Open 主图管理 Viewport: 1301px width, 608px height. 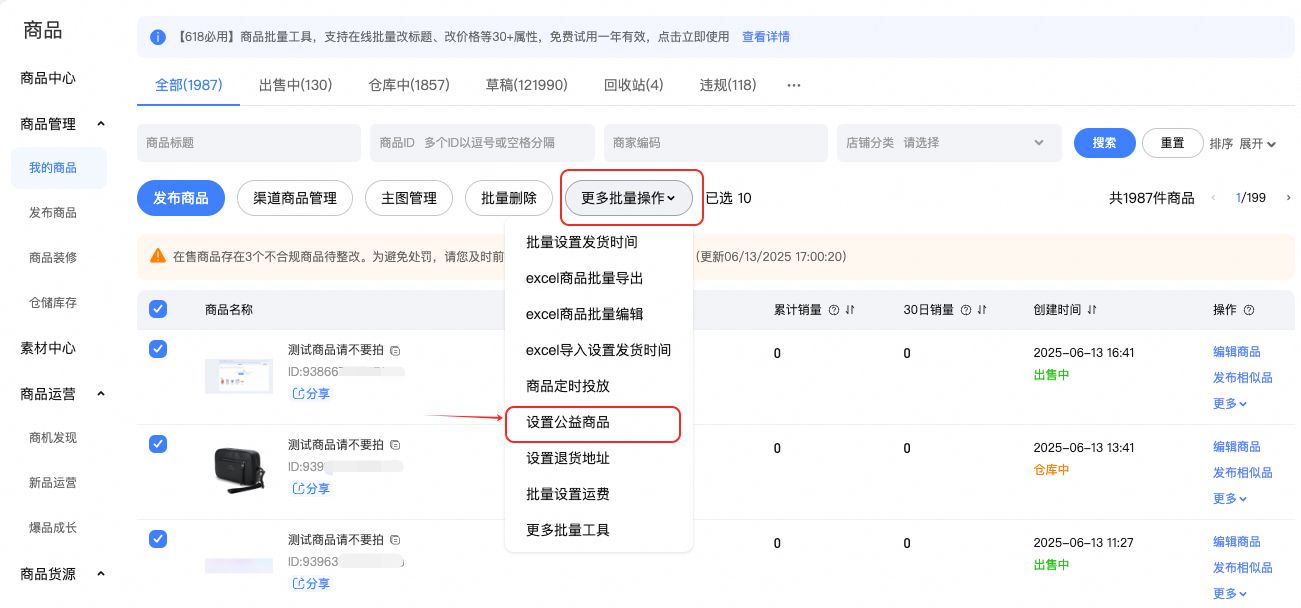tap(409, 198)
